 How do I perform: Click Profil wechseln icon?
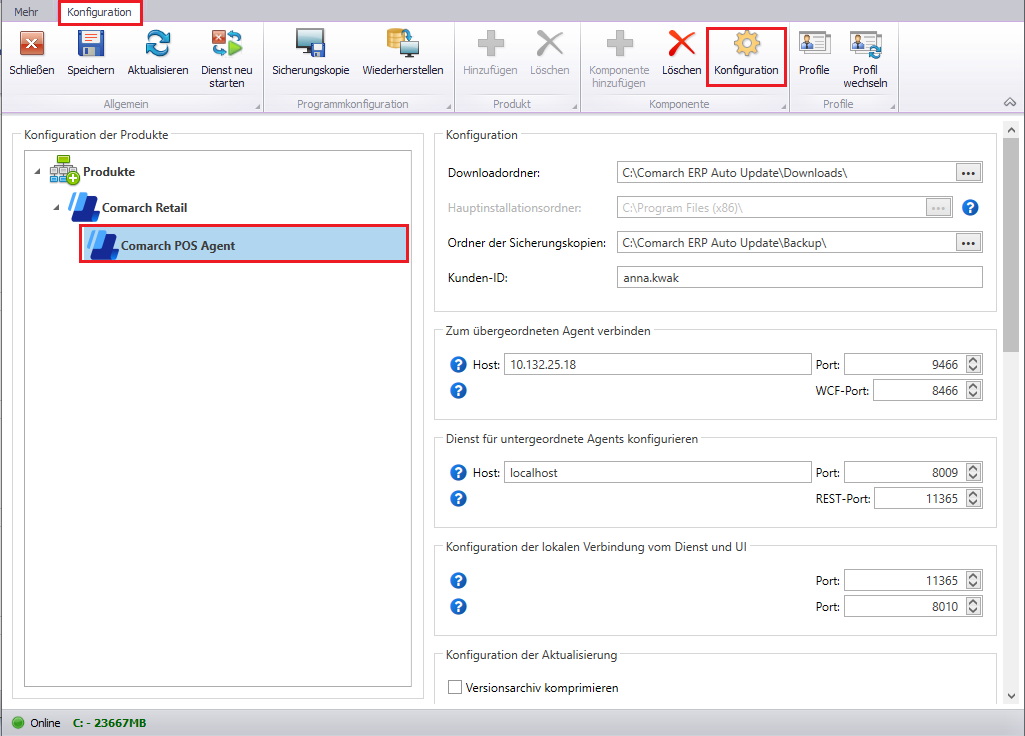click(x=865, y=44)
